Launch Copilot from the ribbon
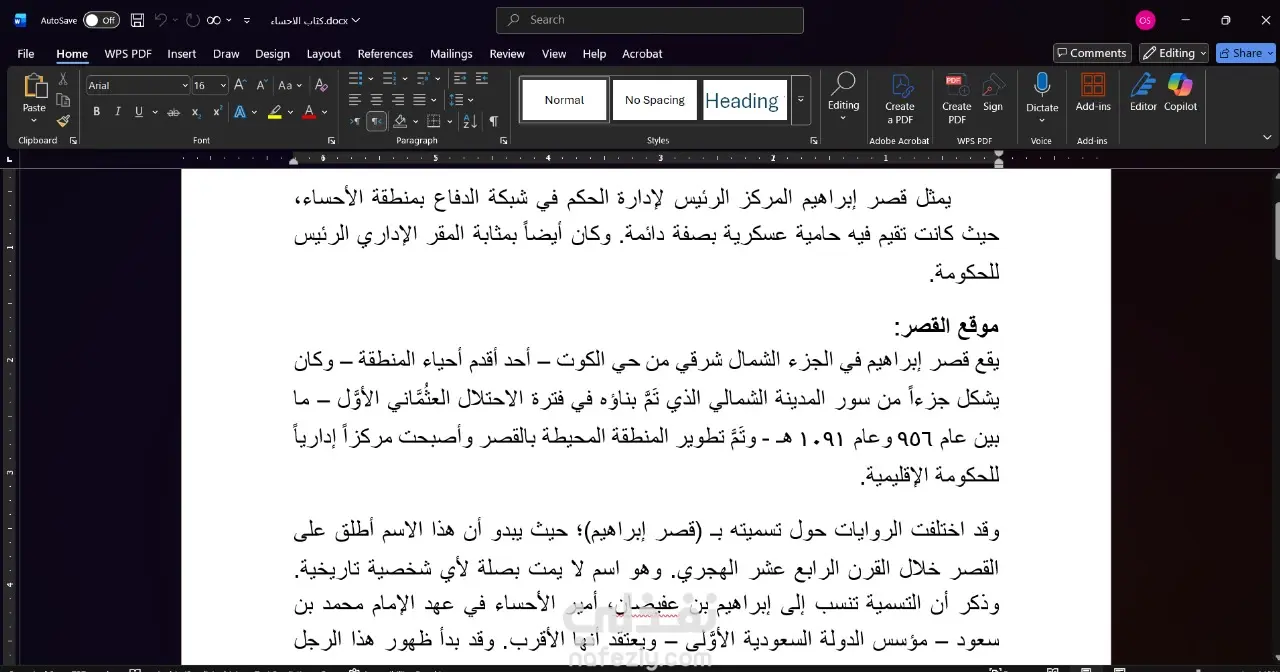 [x=1180, y=91]
